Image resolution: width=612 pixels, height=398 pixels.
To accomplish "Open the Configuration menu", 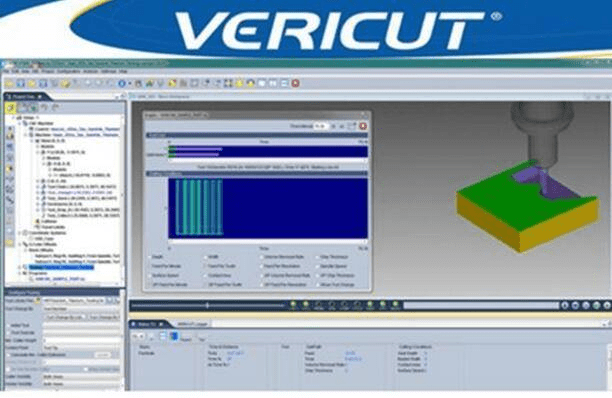I will tap(69, 71).
